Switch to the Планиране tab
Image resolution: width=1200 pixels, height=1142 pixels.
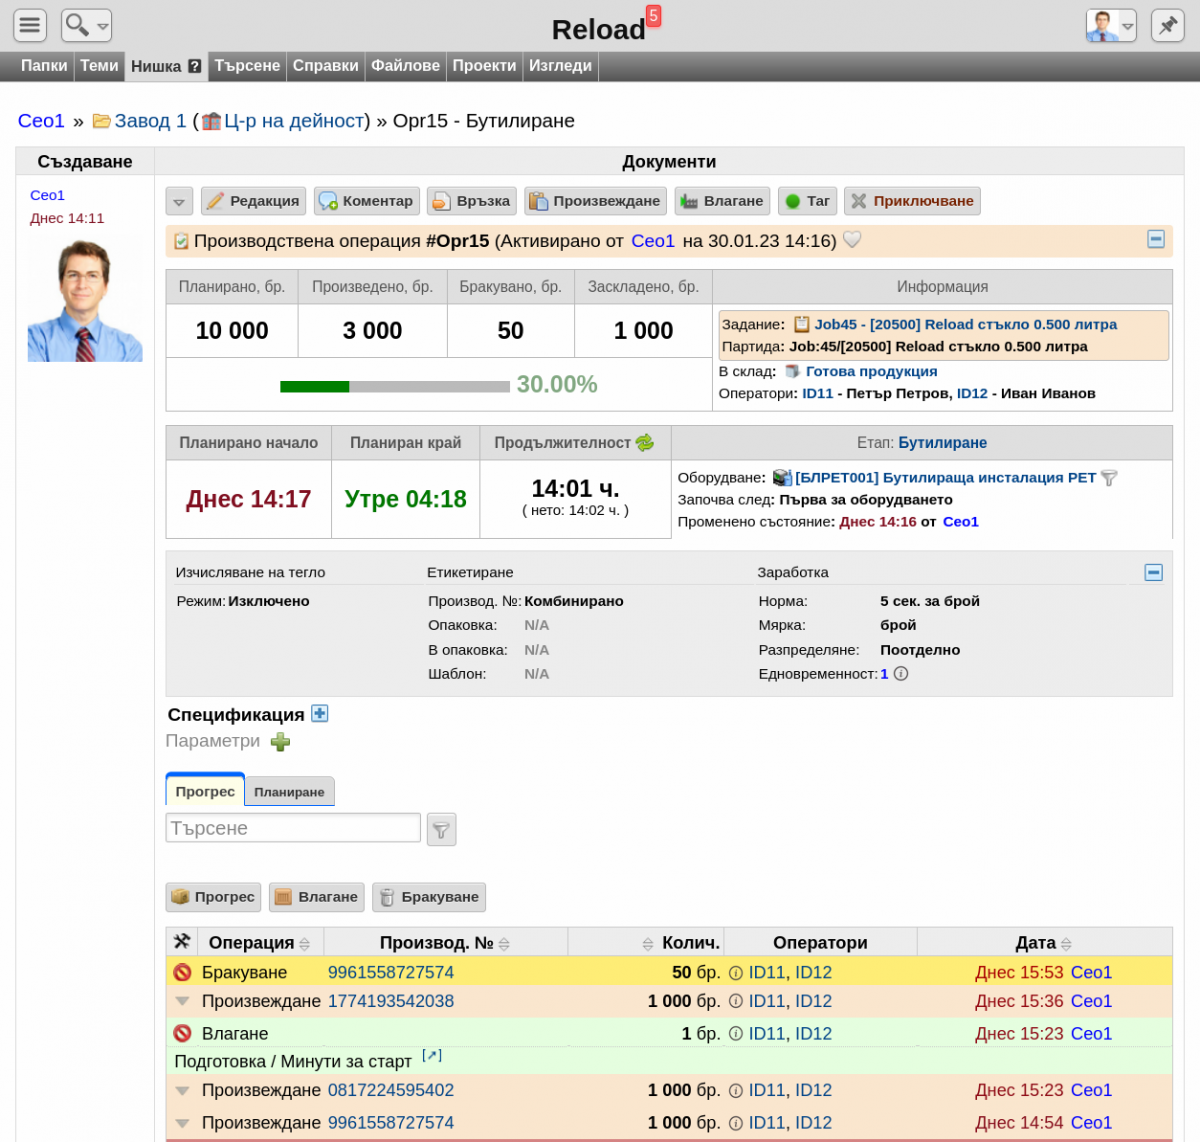coord(289,792)
